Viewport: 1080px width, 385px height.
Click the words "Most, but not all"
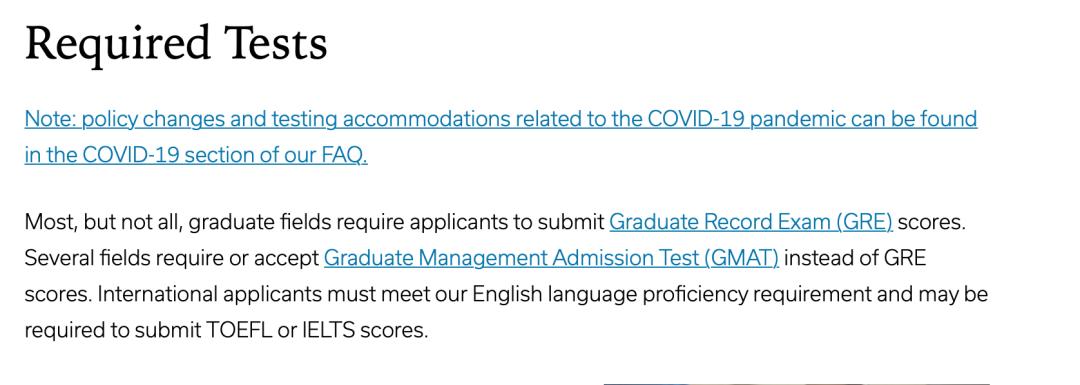[103, 222]
